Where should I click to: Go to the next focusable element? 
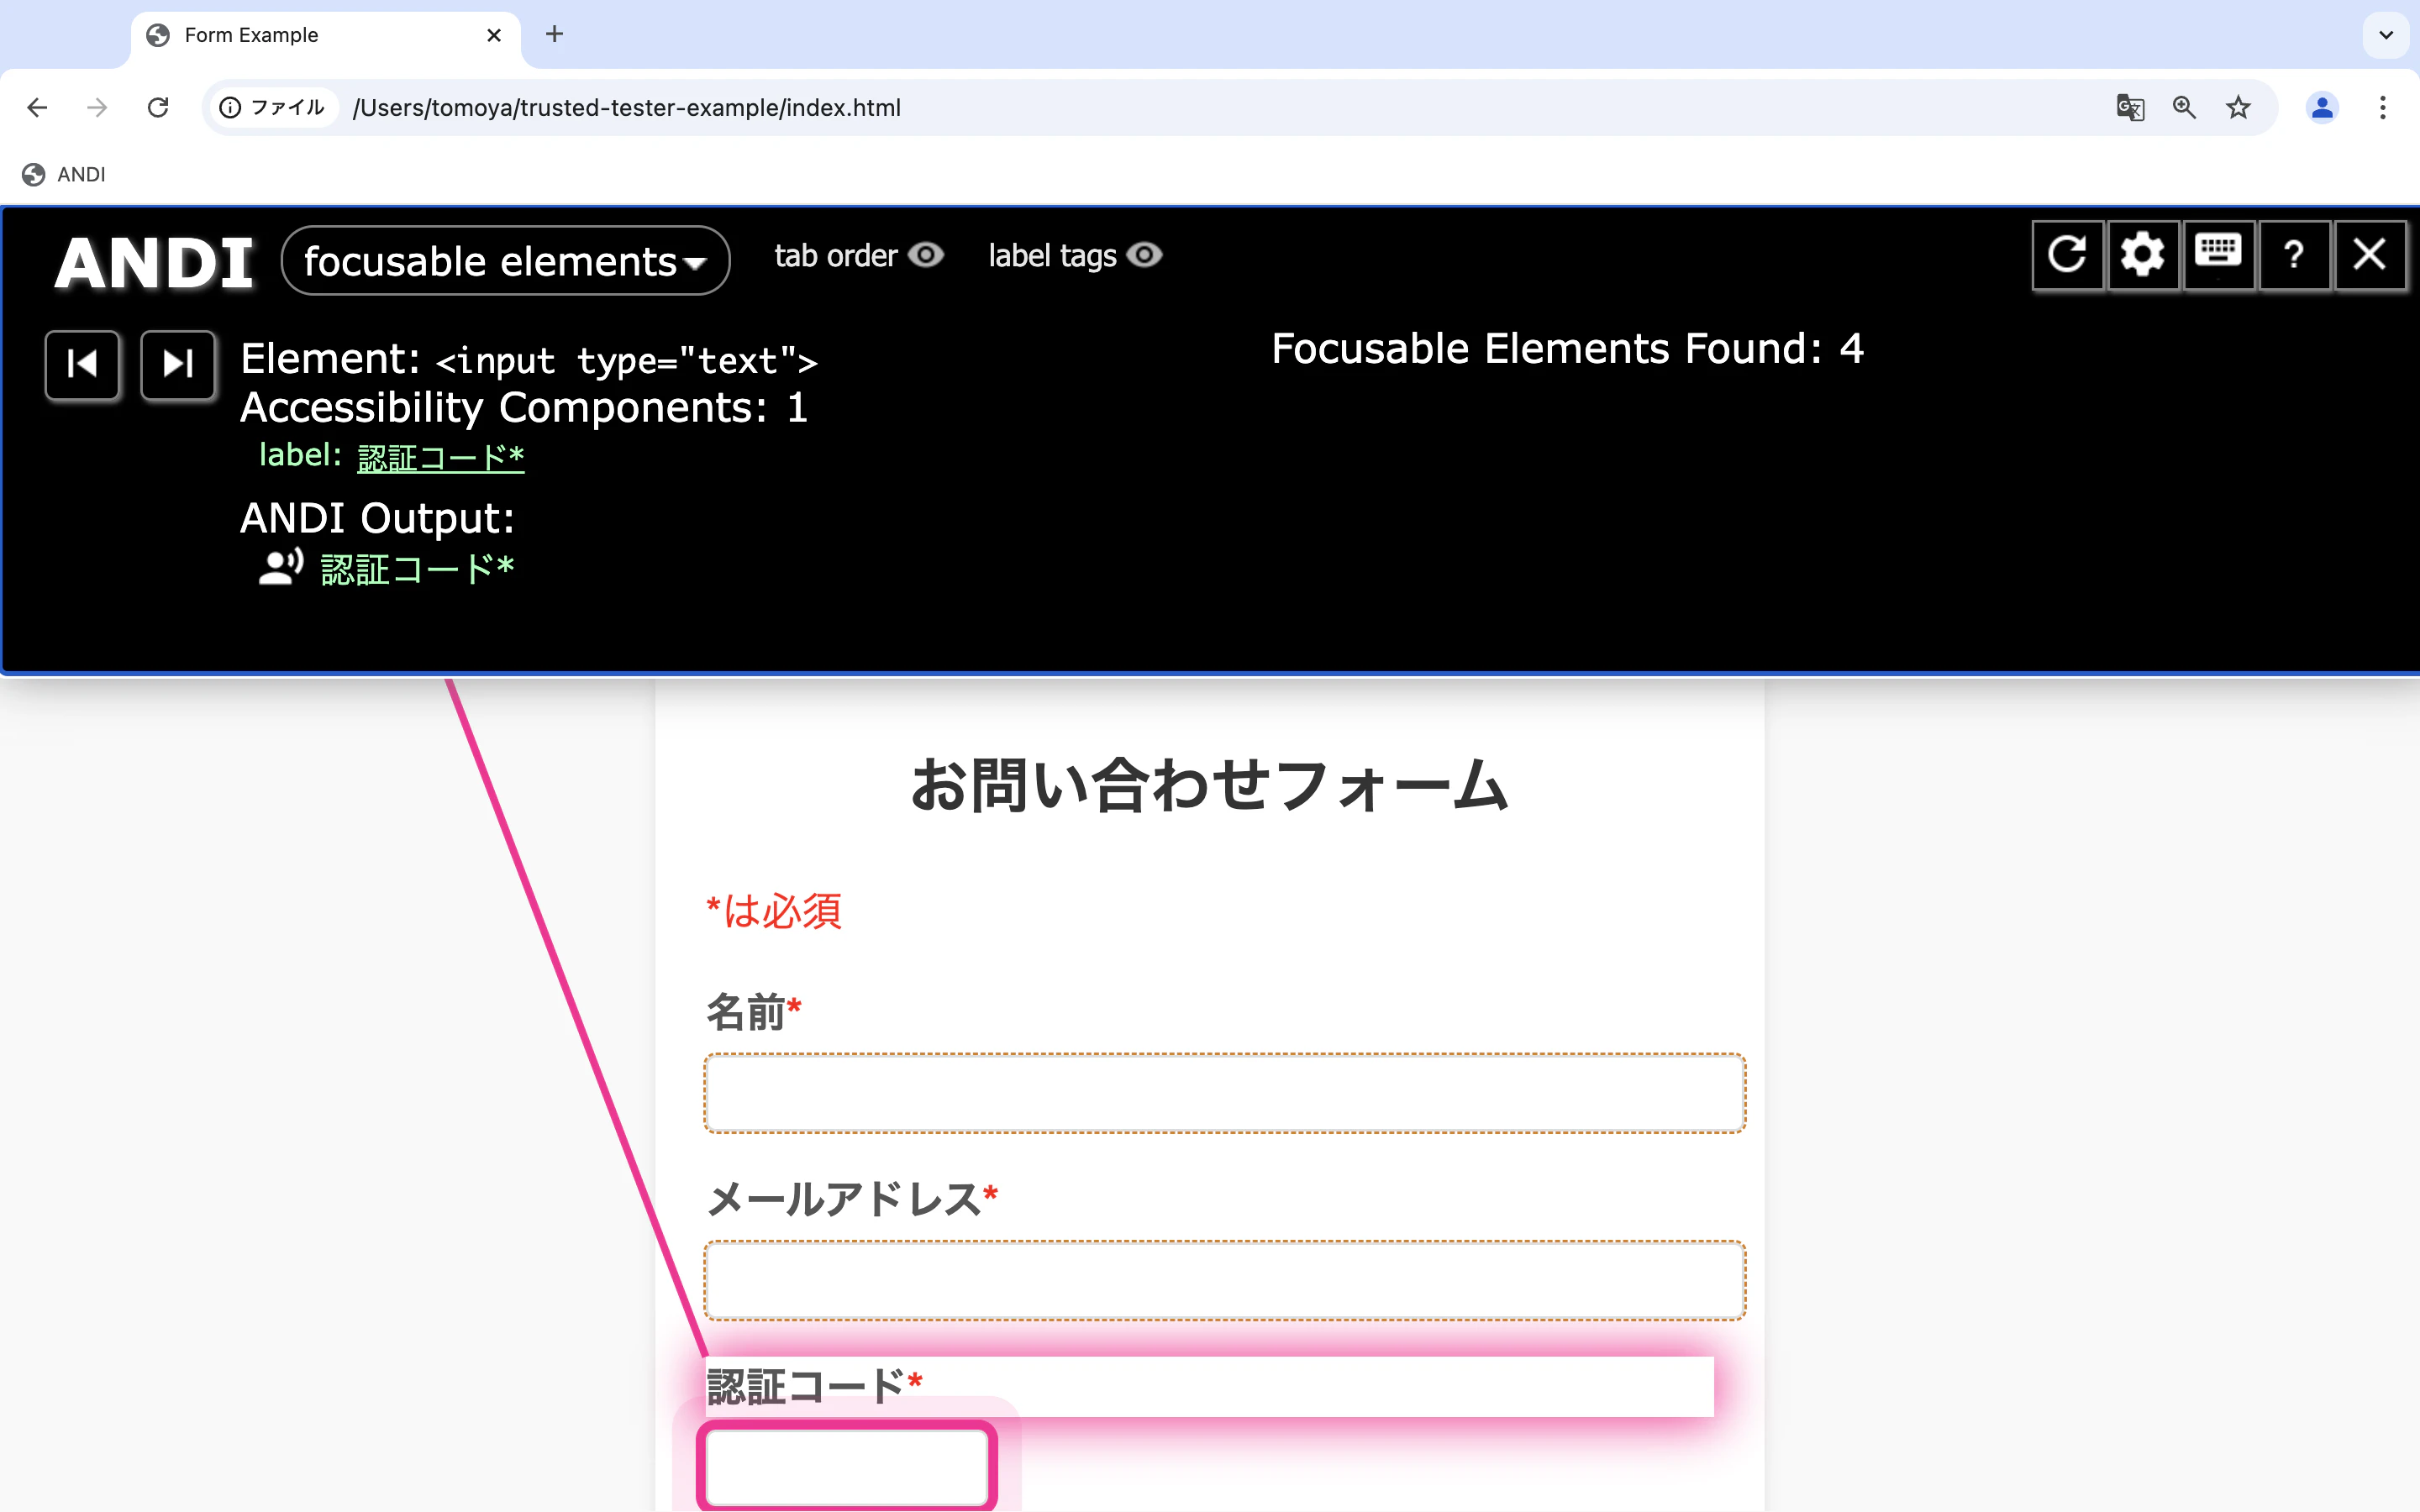(x=177, y=365)
